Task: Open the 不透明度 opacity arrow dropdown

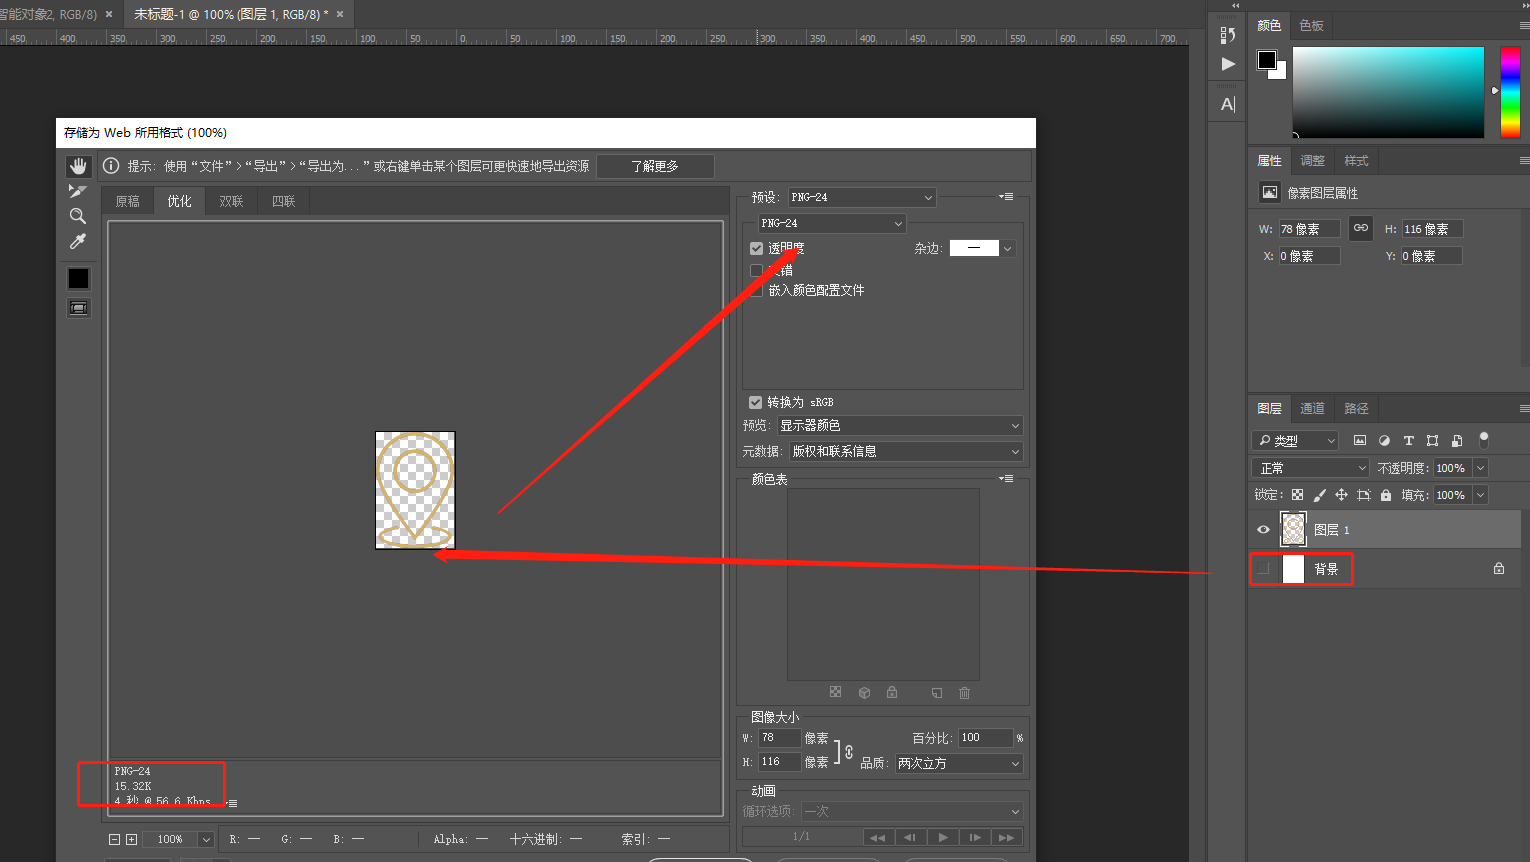Action: click(1481, 468)
